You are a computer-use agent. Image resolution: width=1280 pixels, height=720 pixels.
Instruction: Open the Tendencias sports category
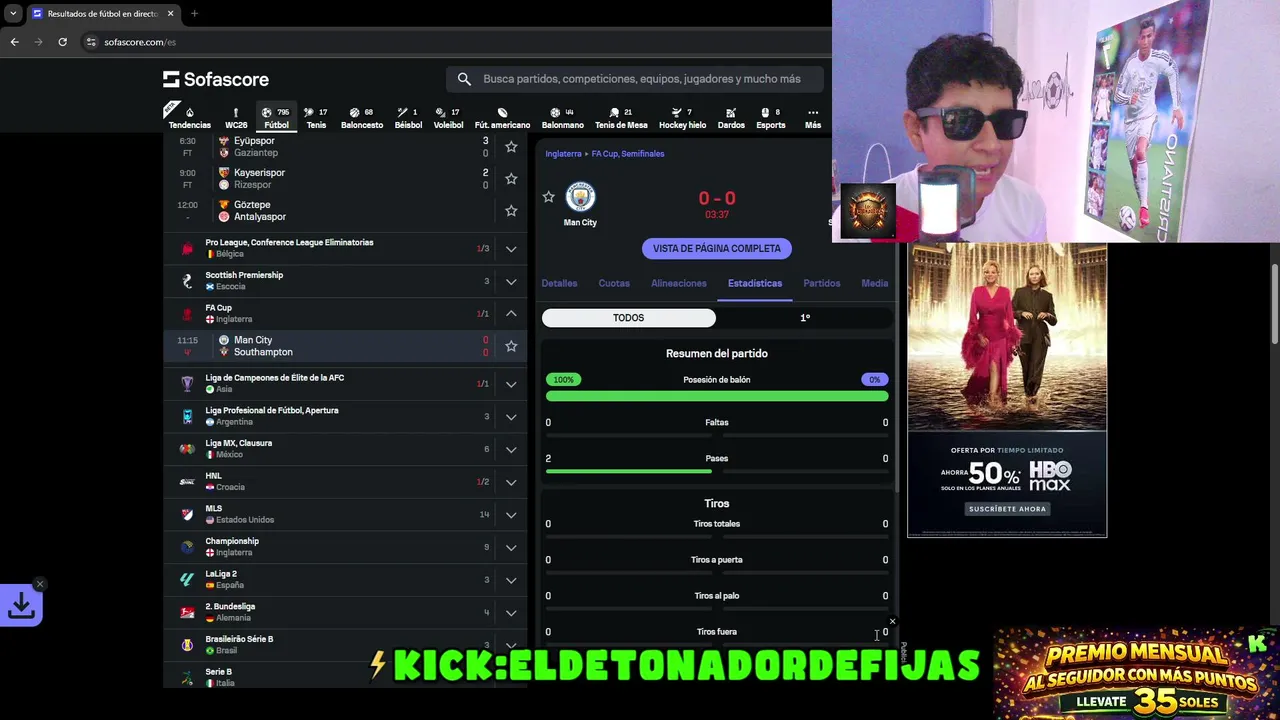tap(189, 118)
